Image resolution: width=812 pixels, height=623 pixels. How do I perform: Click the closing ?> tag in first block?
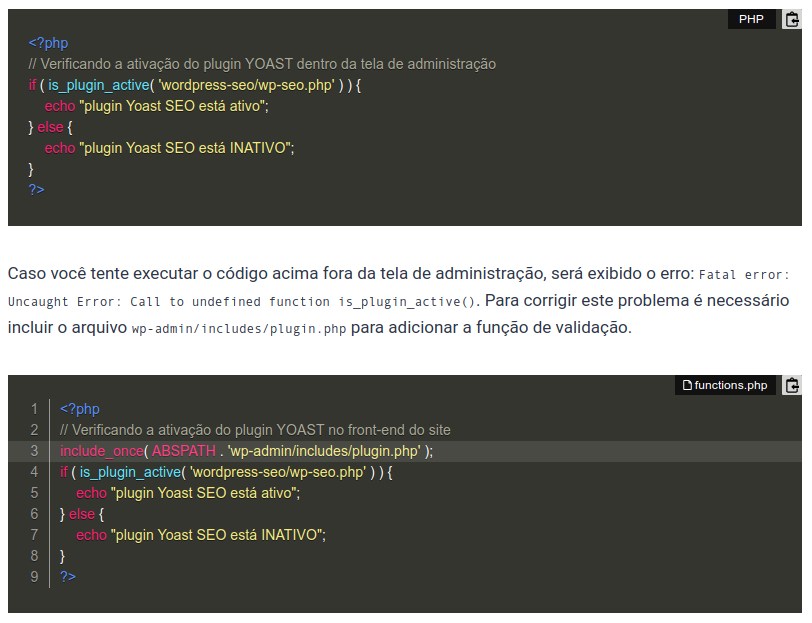[36, 190]
